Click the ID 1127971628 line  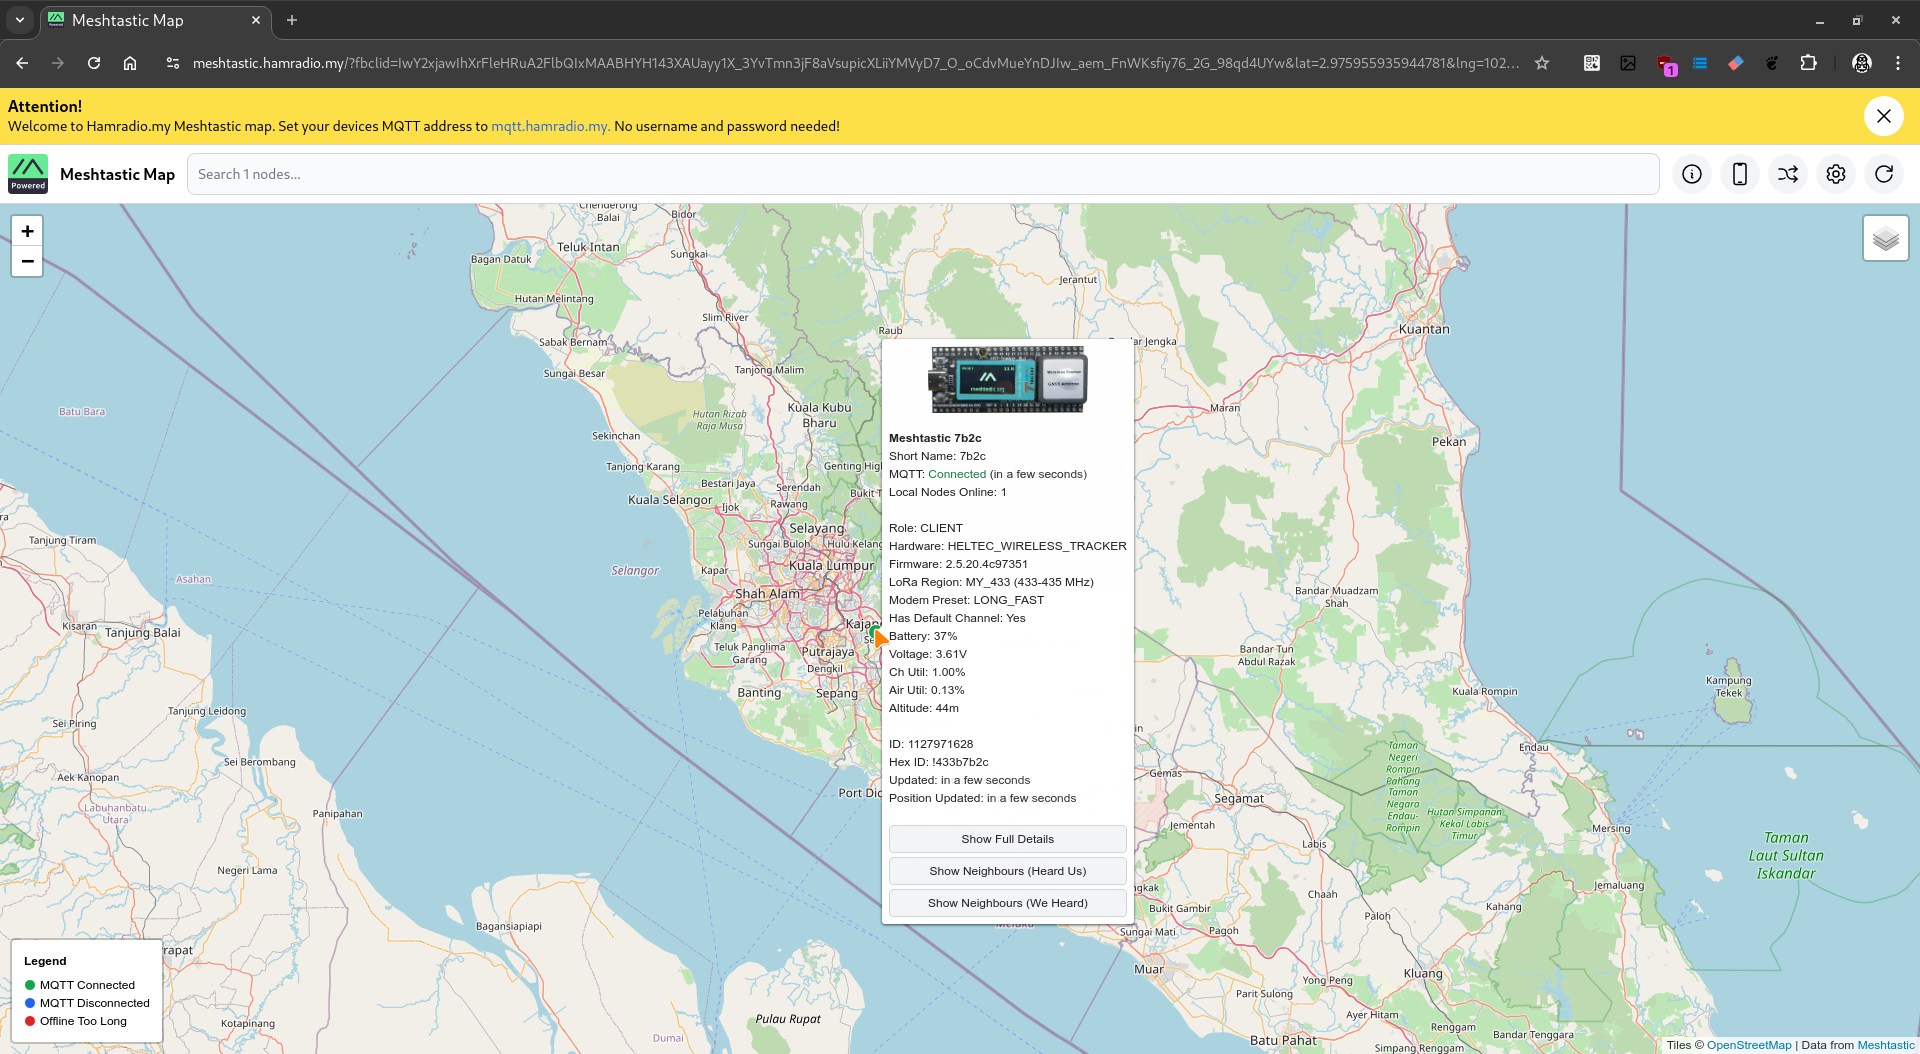point(931,744)
